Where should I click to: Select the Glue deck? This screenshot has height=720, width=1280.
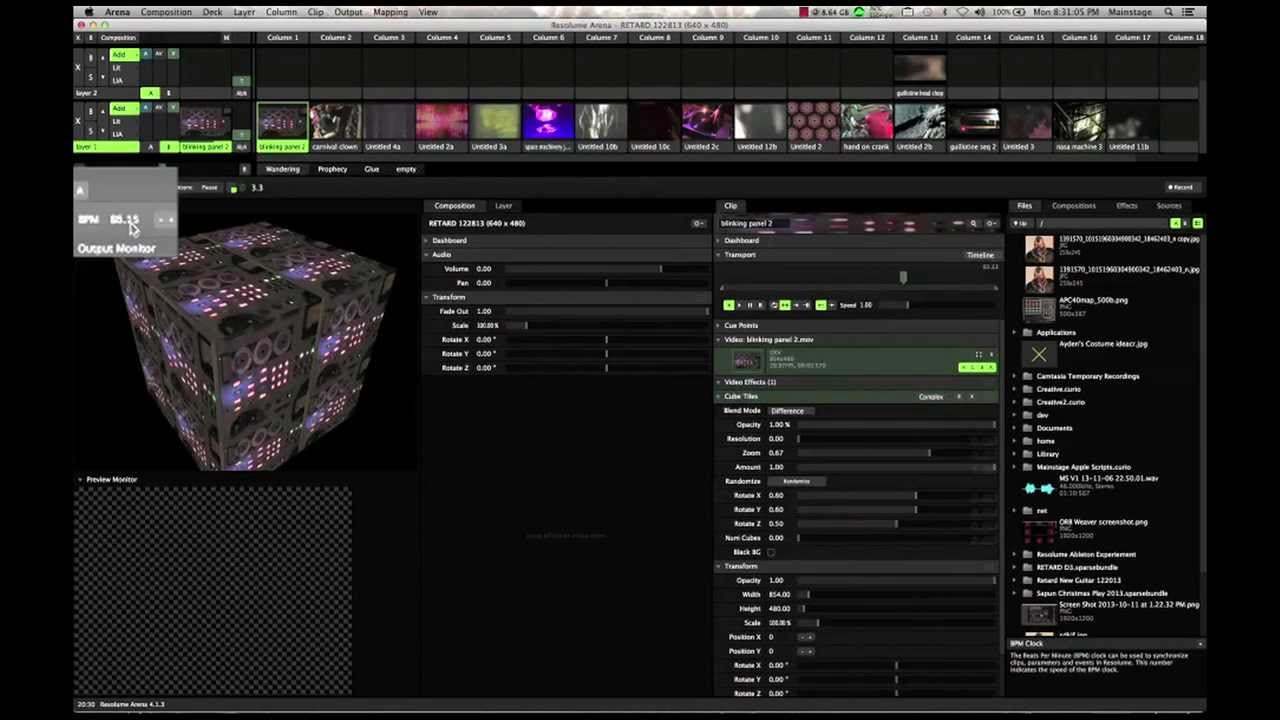[371, 169]
